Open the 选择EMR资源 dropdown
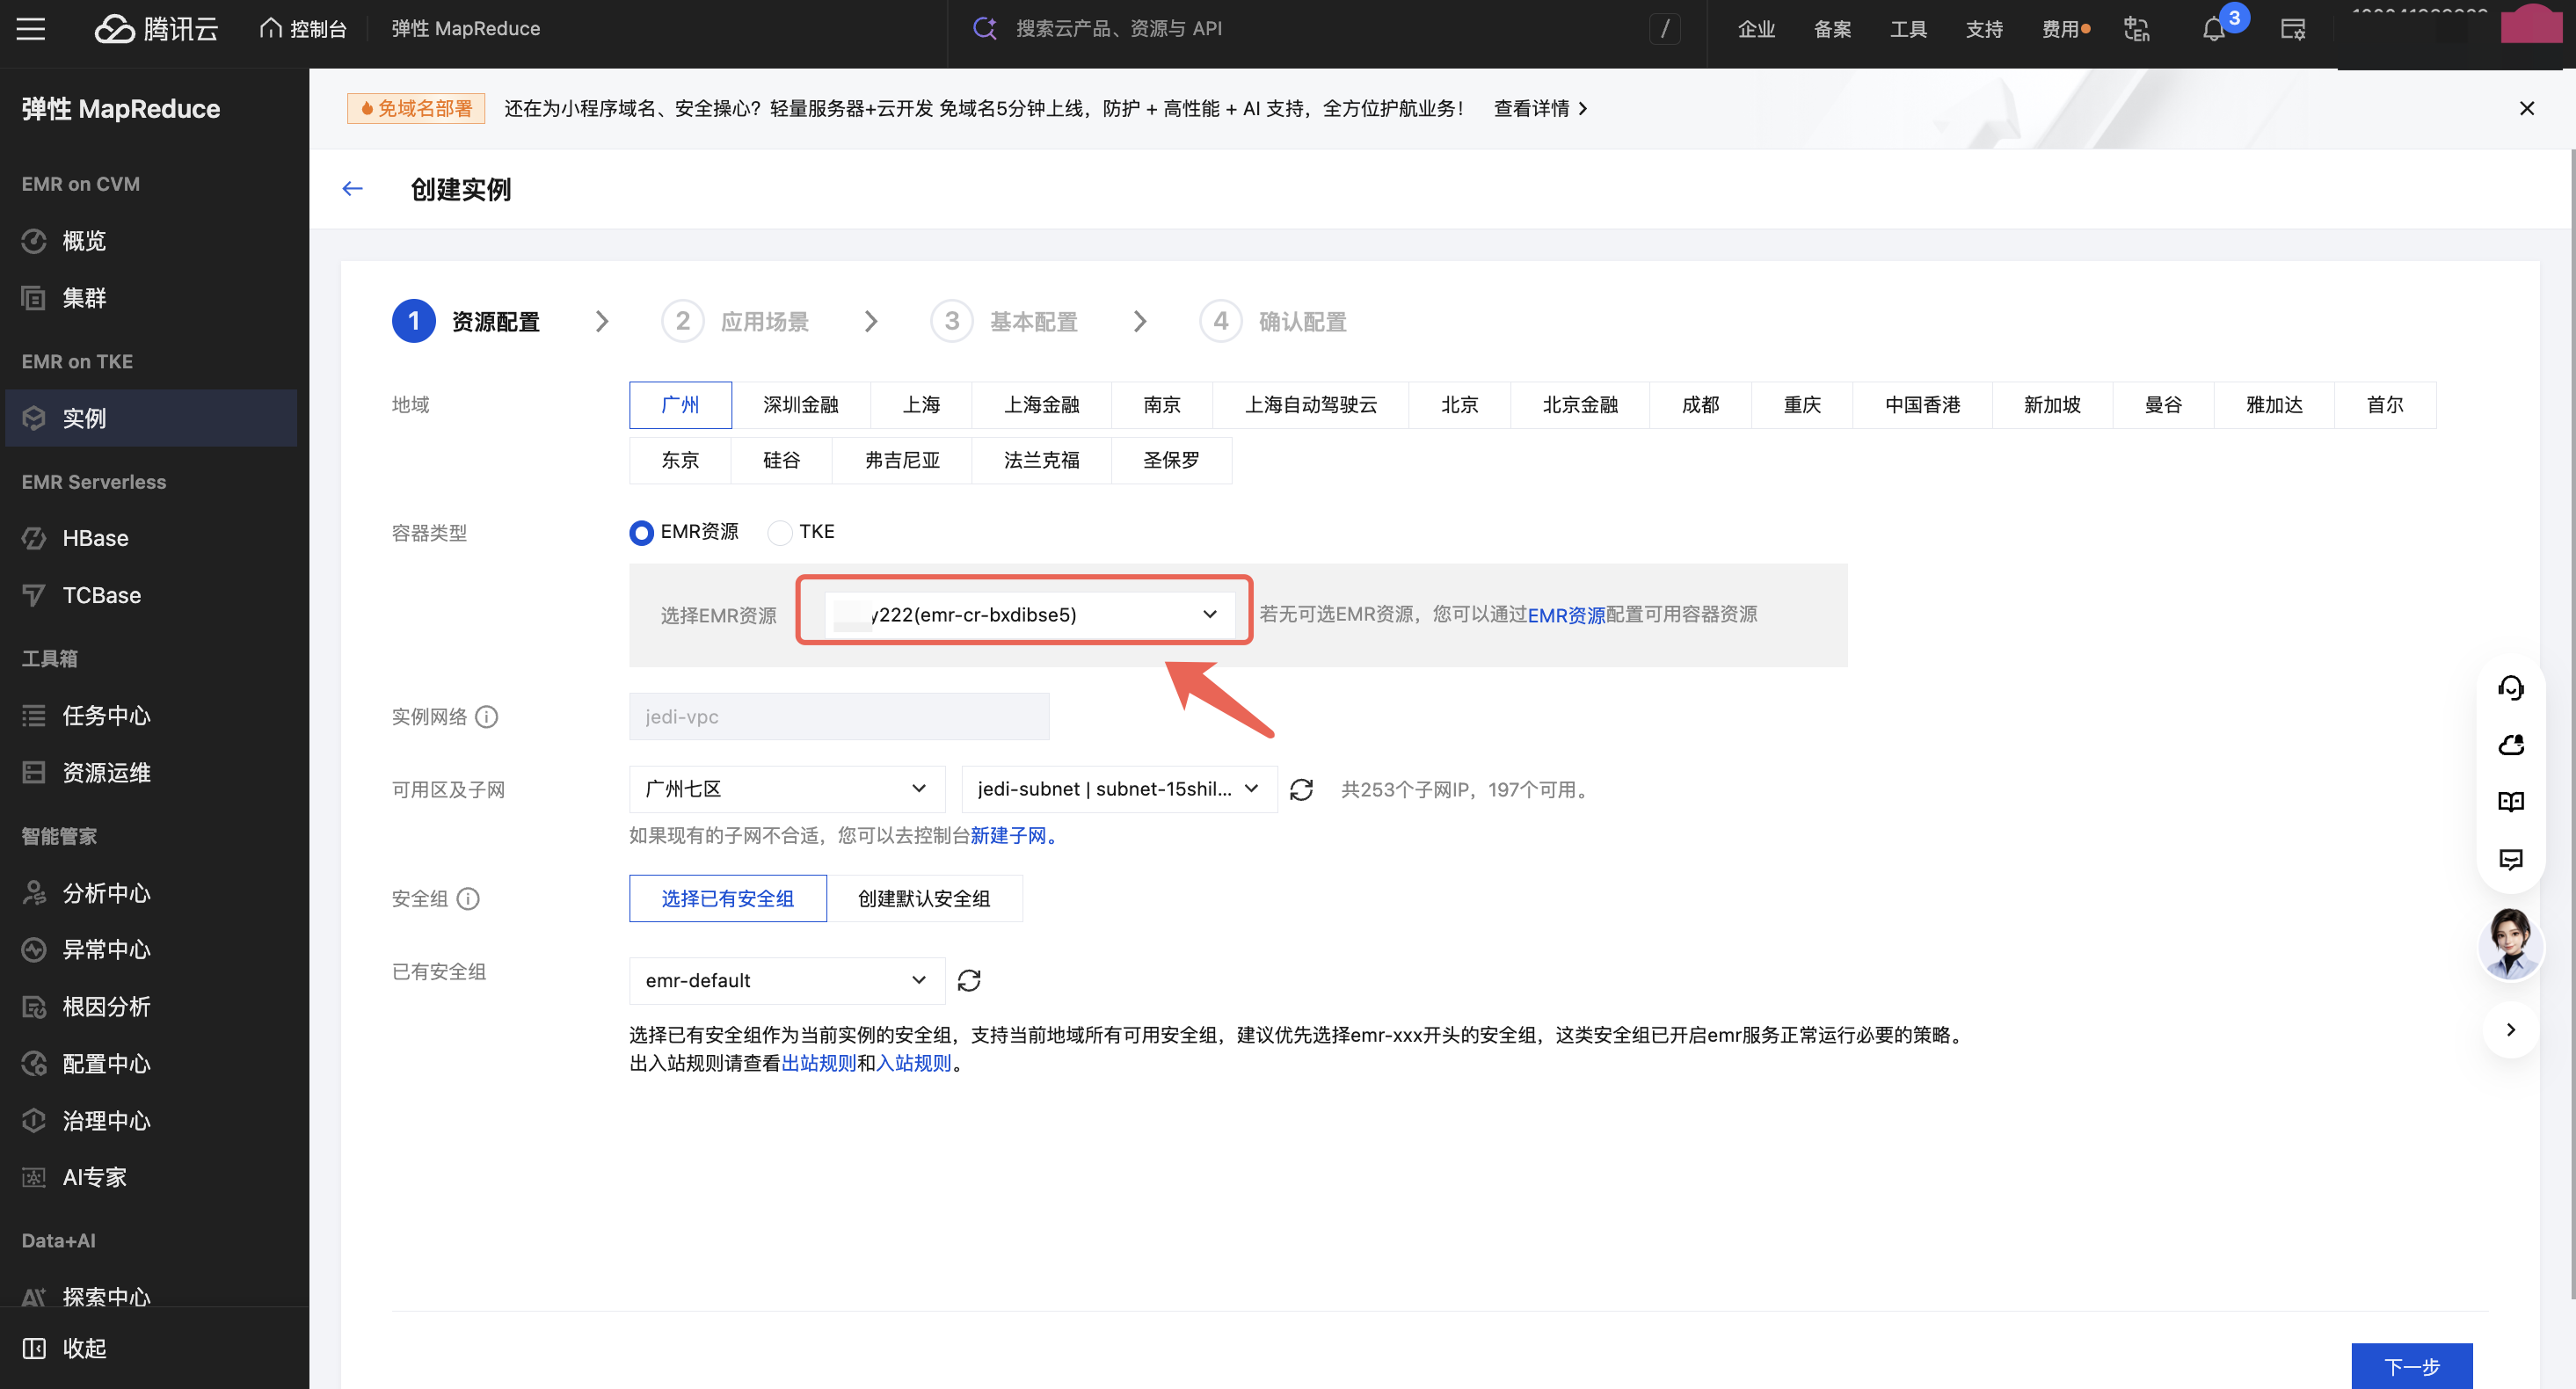This screenshot has height=1389, width=2576. click(x=1030, y=614)
